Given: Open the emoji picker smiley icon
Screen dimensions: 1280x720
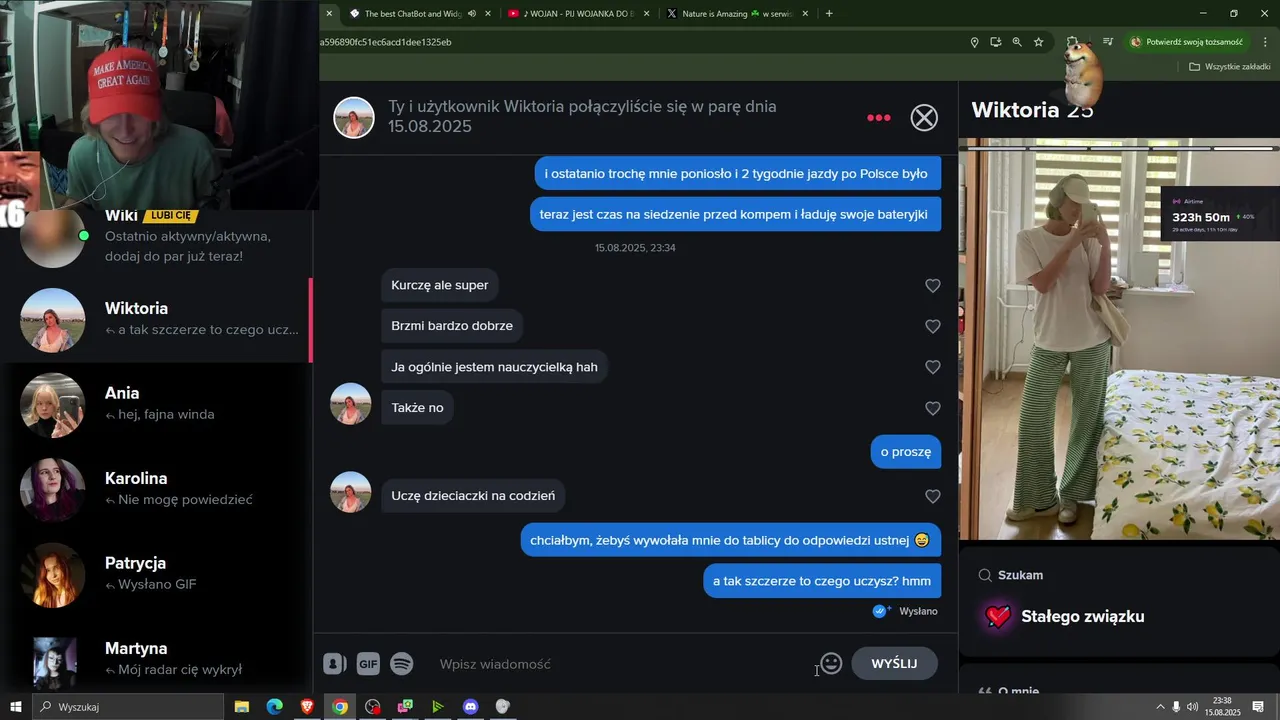Looking at the screenshot, I should [x=831, y=663].
